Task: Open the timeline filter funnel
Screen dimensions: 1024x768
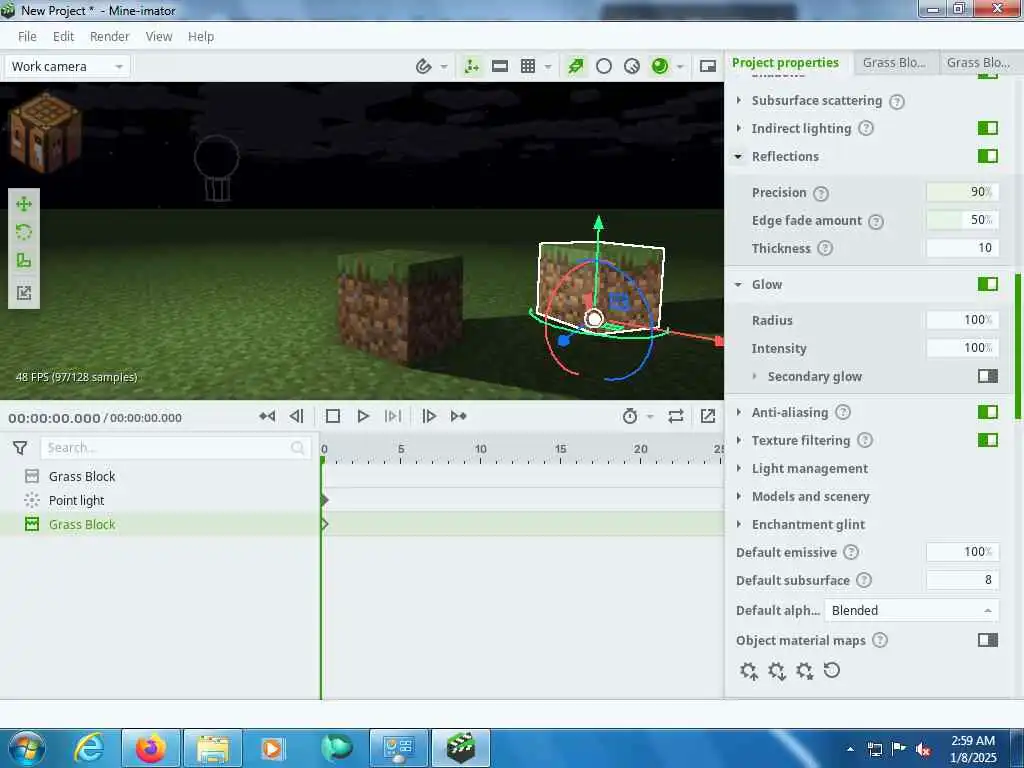Action: point(20,448)
